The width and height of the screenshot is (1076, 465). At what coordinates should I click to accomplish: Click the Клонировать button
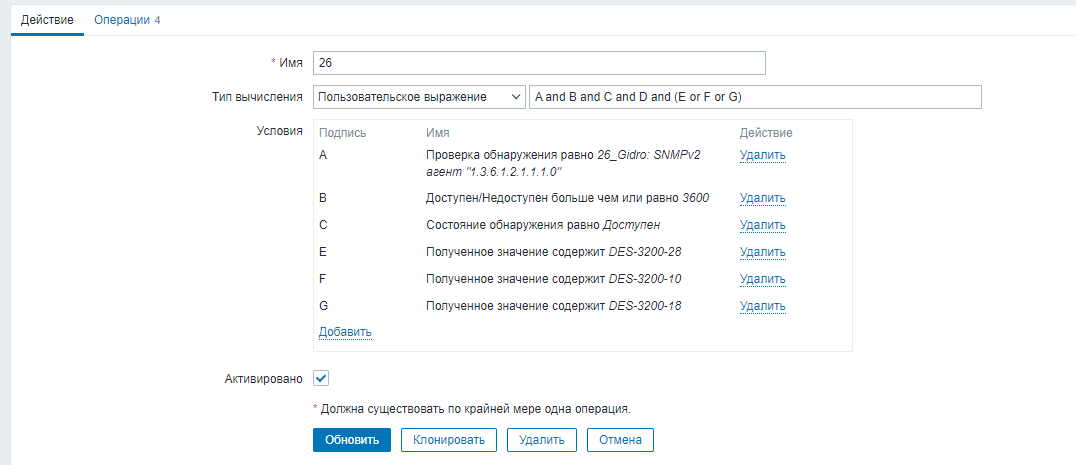[x=449, y=440]
